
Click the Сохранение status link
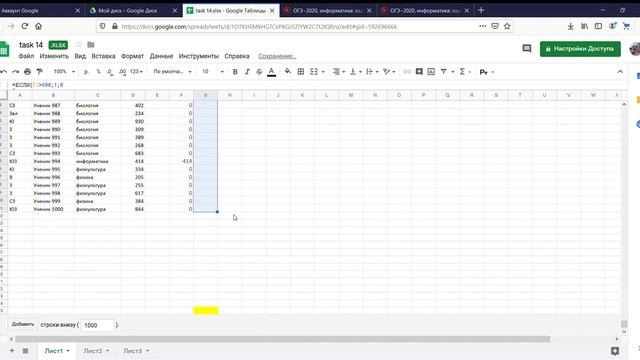[277, 56]
